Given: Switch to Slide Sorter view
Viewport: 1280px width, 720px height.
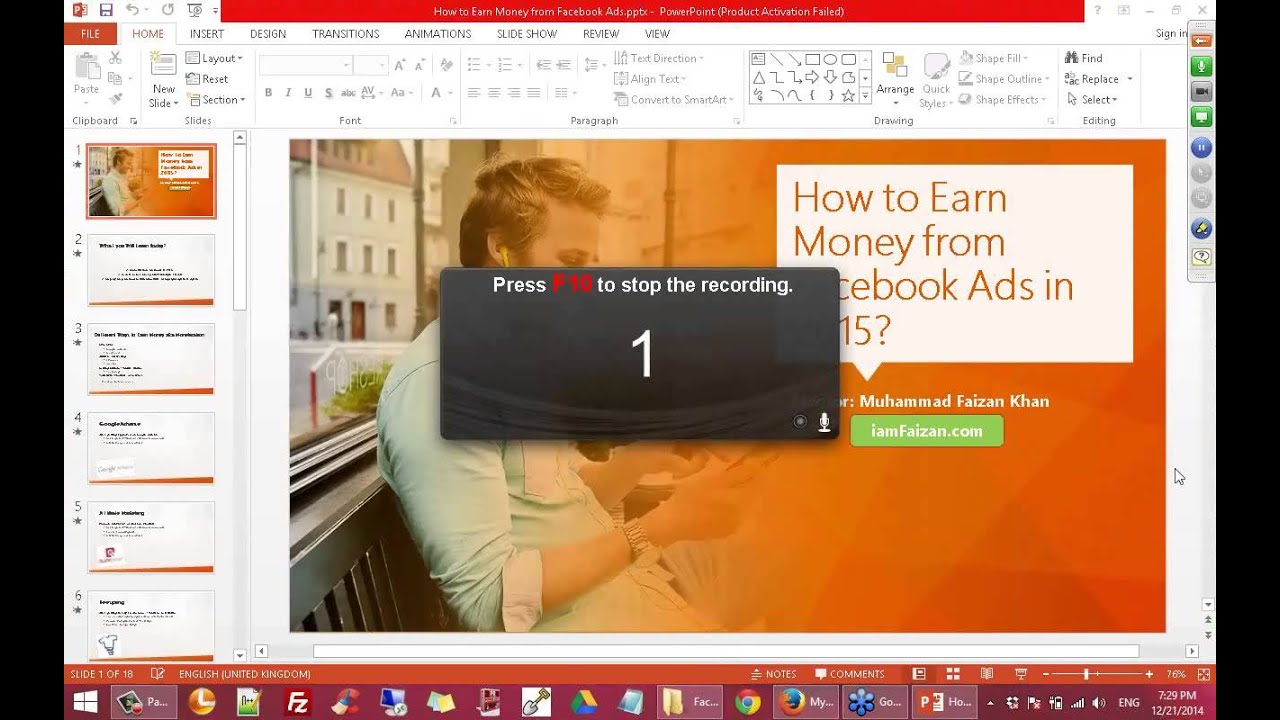Looking at the screenshot, I should (953, 674).
